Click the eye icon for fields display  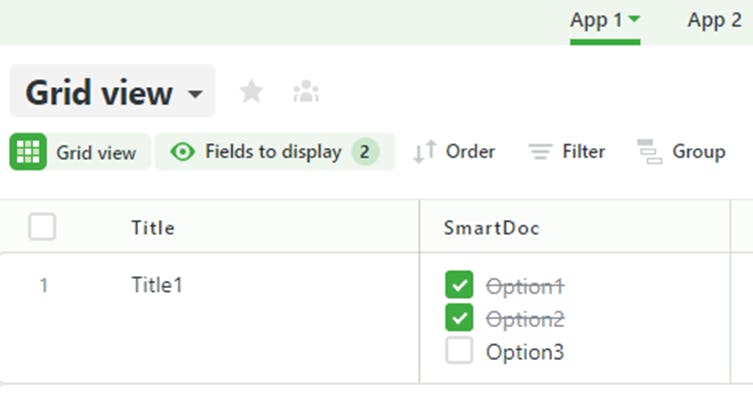(182, 152)
